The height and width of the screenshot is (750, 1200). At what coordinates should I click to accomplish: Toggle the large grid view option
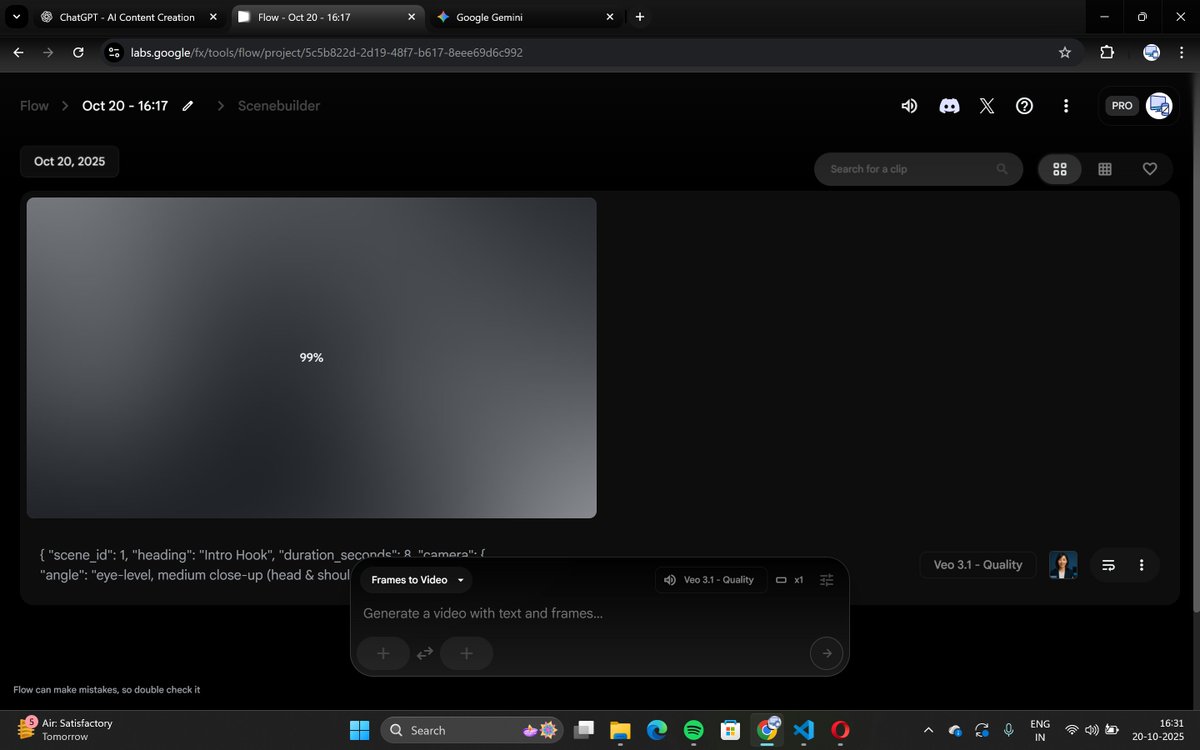point(1059,169)
